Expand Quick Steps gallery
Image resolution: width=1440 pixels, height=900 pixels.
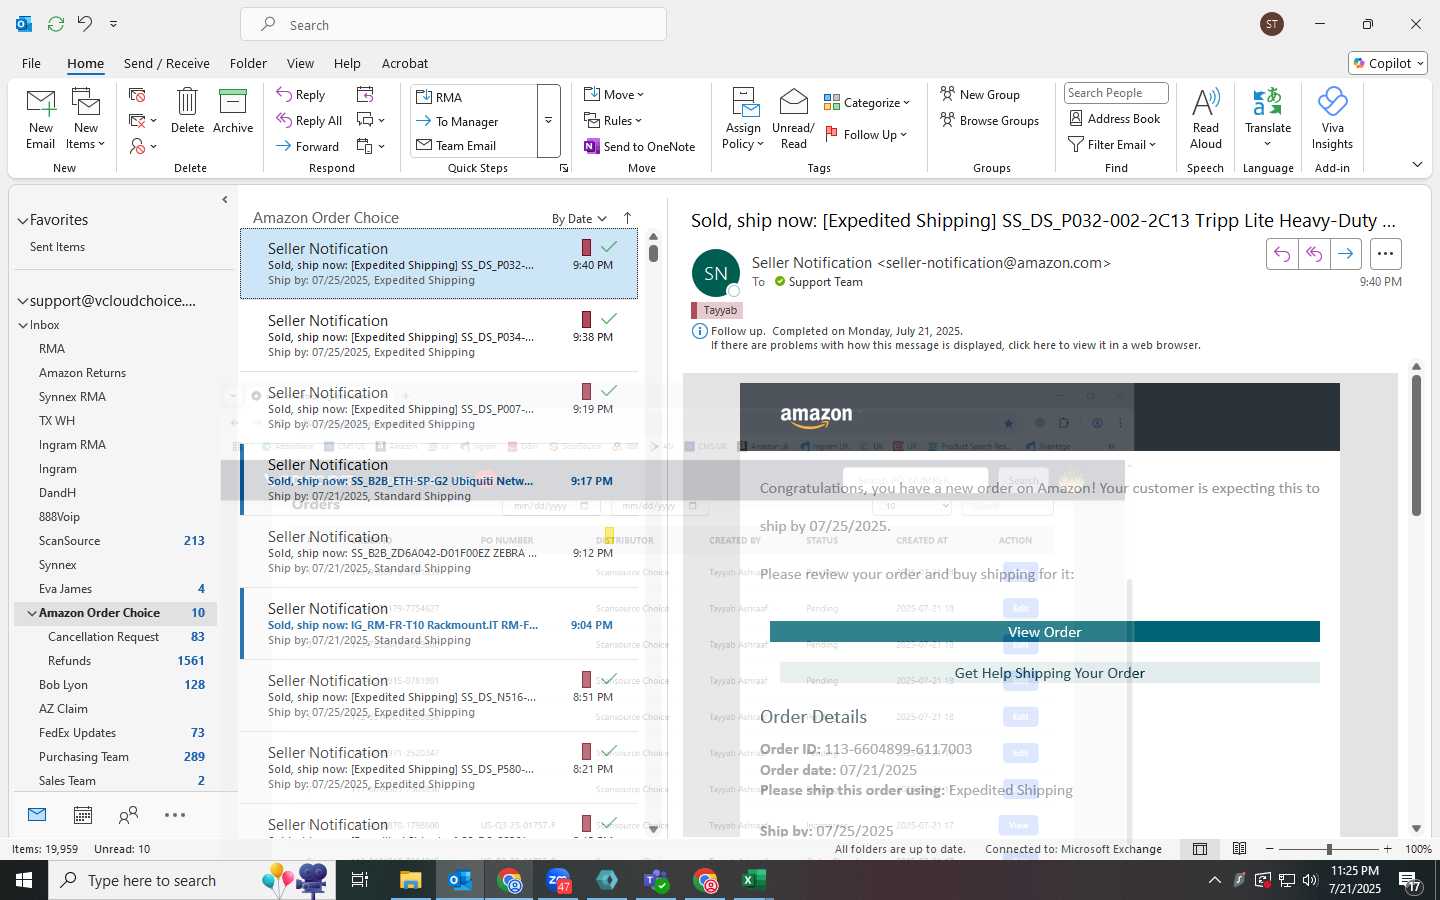click(x=549, y=121)
